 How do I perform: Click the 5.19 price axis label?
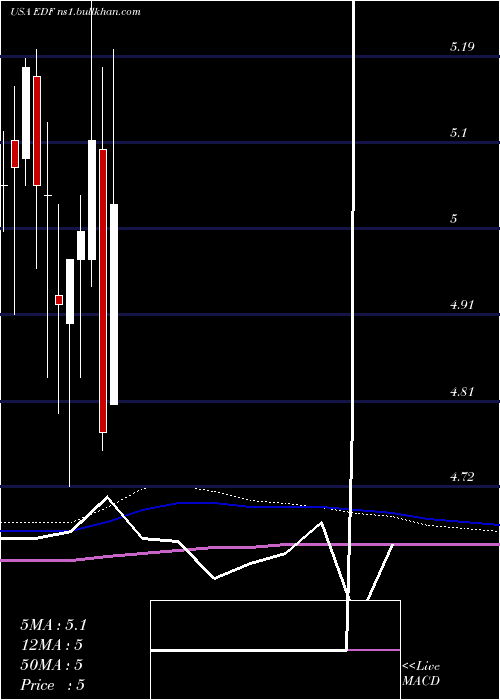pyautogui.click(x=462, y=46)
